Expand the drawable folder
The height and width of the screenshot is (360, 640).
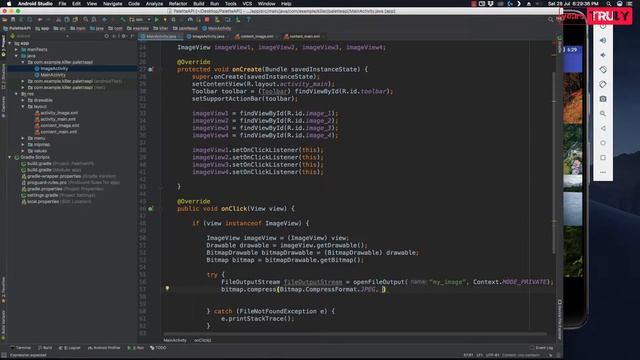pos(23,100)
